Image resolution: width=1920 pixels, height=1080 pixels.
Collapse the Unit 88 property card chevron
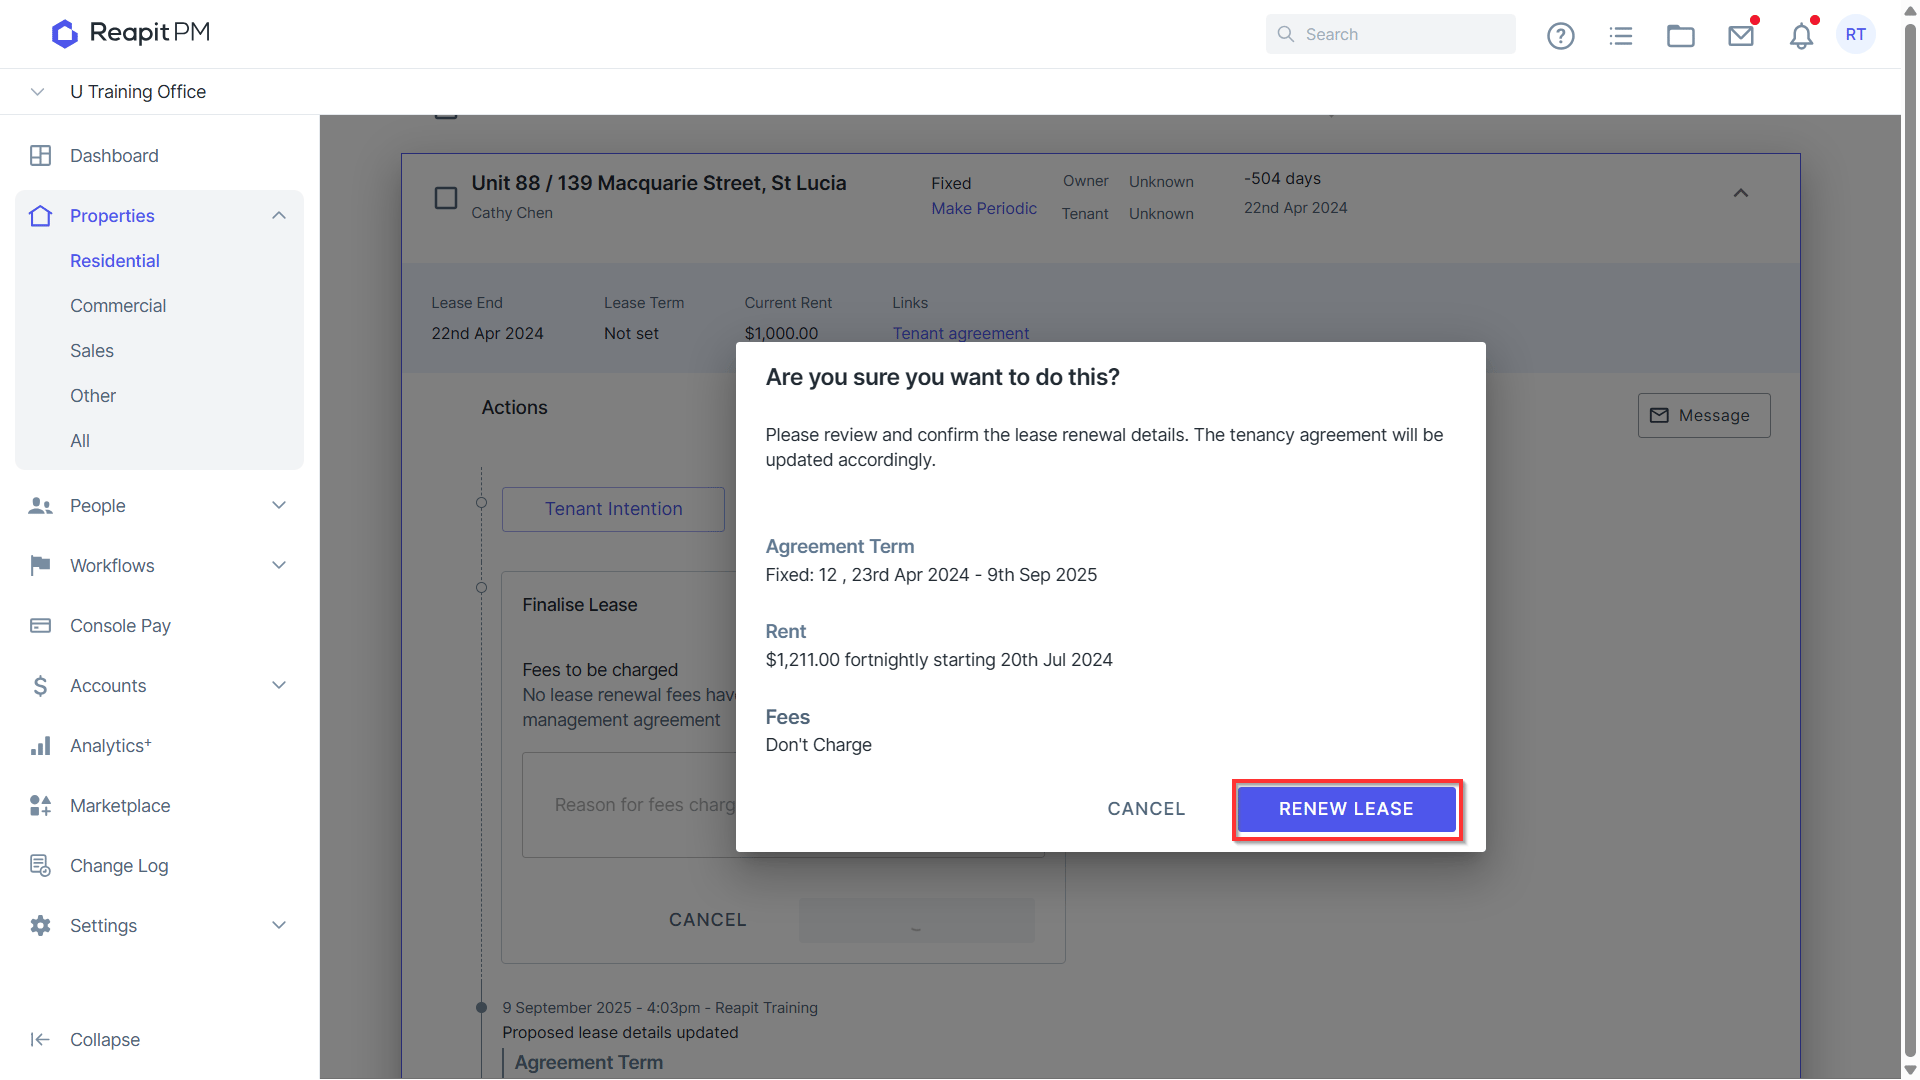pyautogui.click(x=1740, y=193)
